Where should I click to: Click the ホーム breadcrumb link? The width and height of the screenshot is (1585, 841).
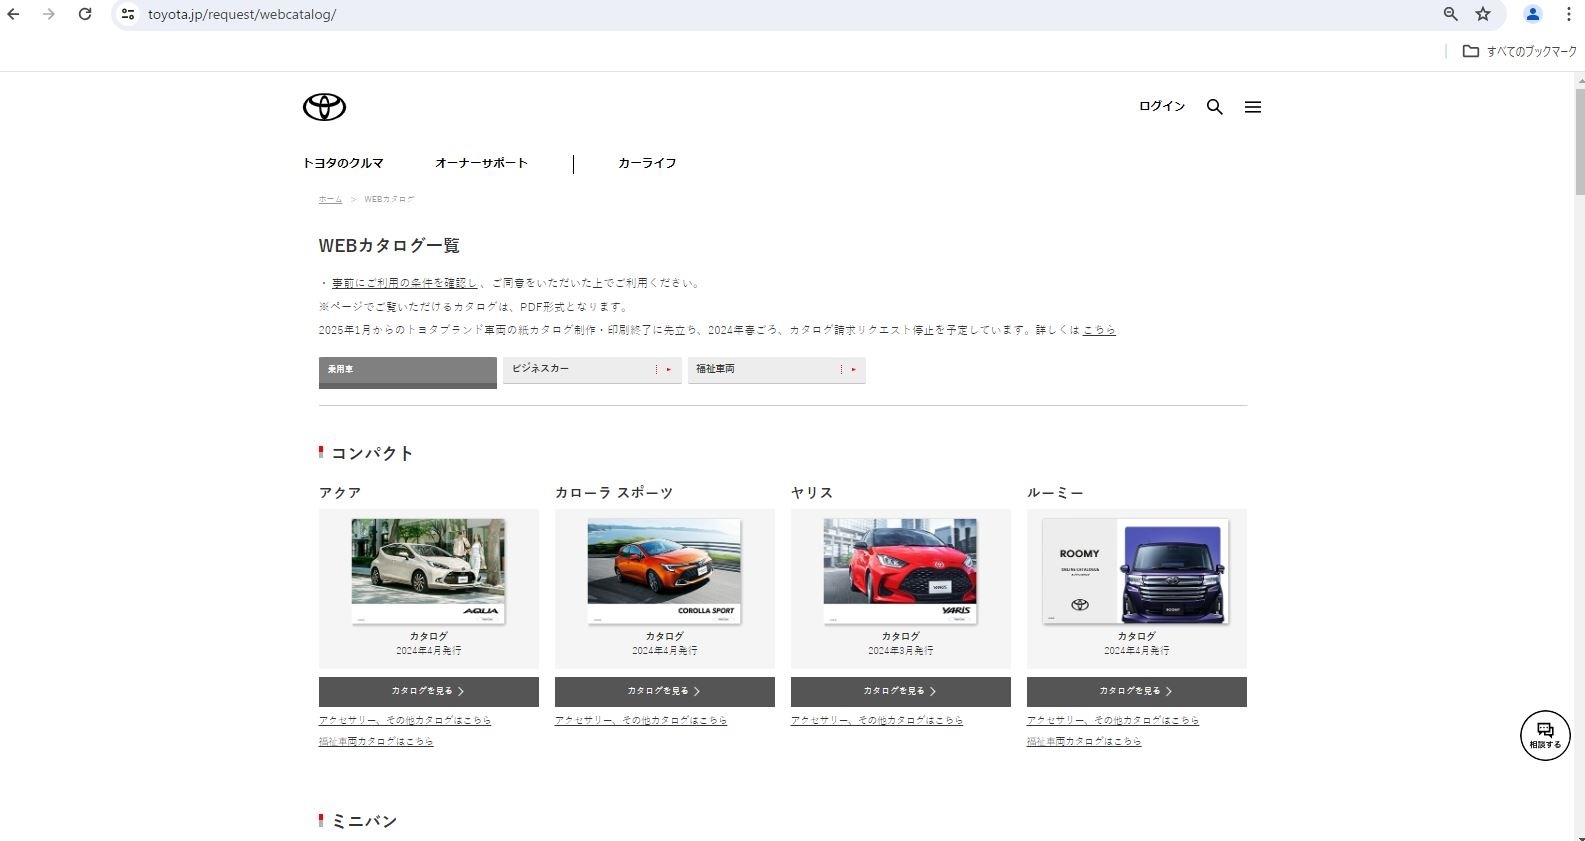[x=330, y=199]
